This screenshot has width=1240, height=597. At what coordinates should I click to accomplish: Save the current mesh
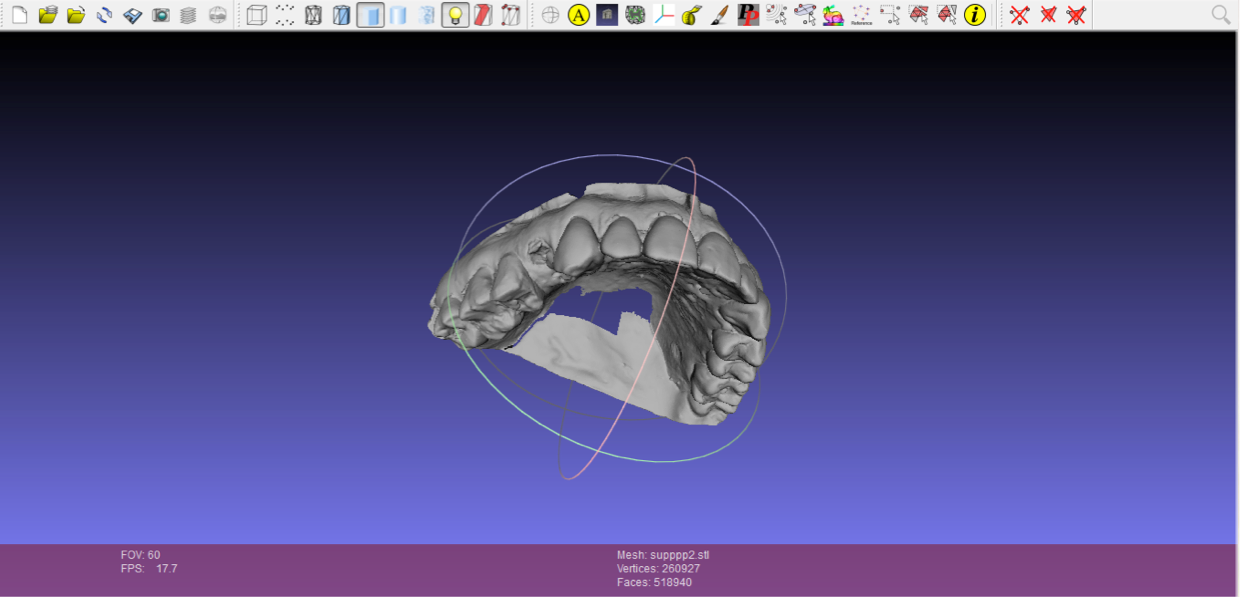tap(132, 15)
